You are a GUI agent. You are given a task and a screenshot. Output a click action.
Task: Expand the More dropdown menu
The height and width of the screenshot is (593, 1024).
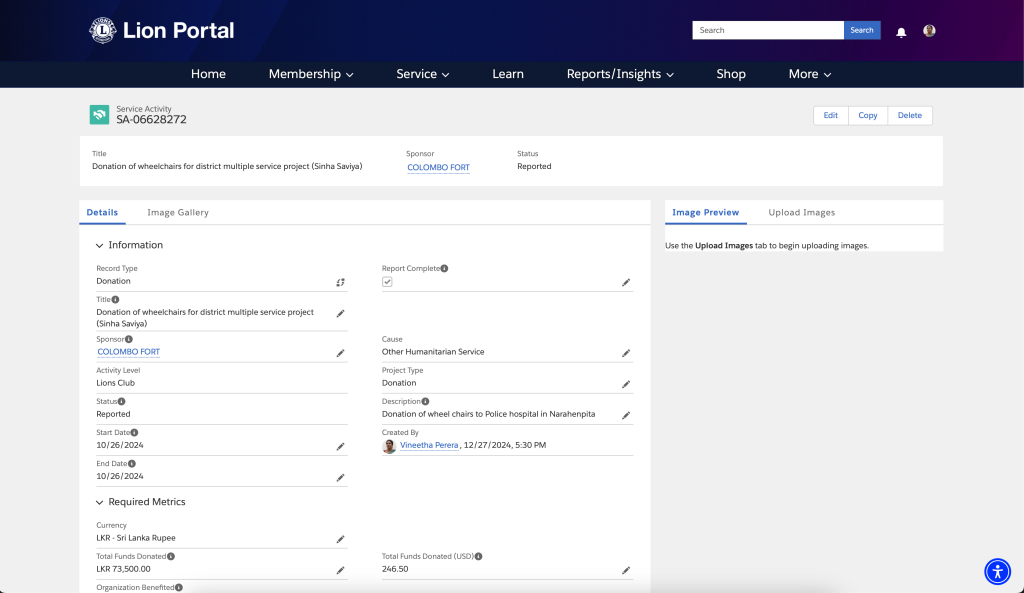(810, 74)
